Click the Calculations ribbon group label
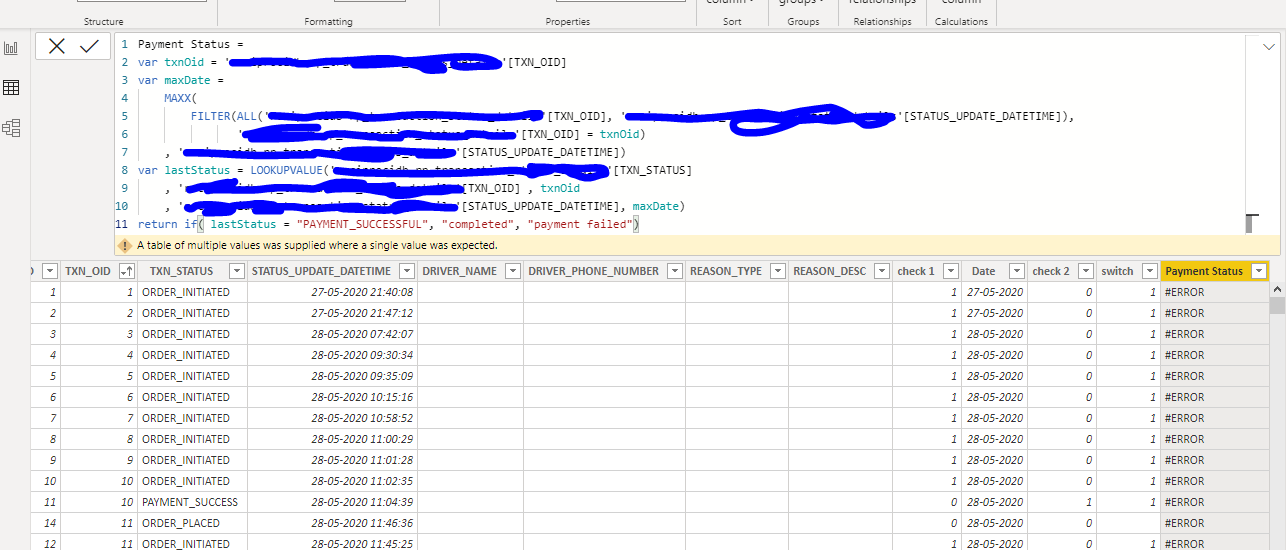This screenshot has height=550, width=1286. tap(961, 21)
